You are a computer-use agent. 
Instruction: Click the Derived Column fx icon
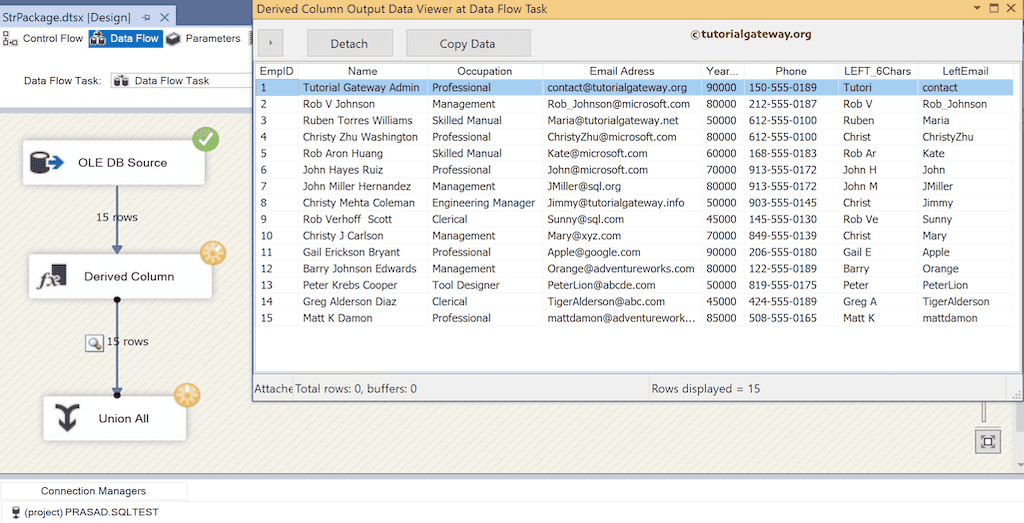pyautogui.click(x=52, y=277)
